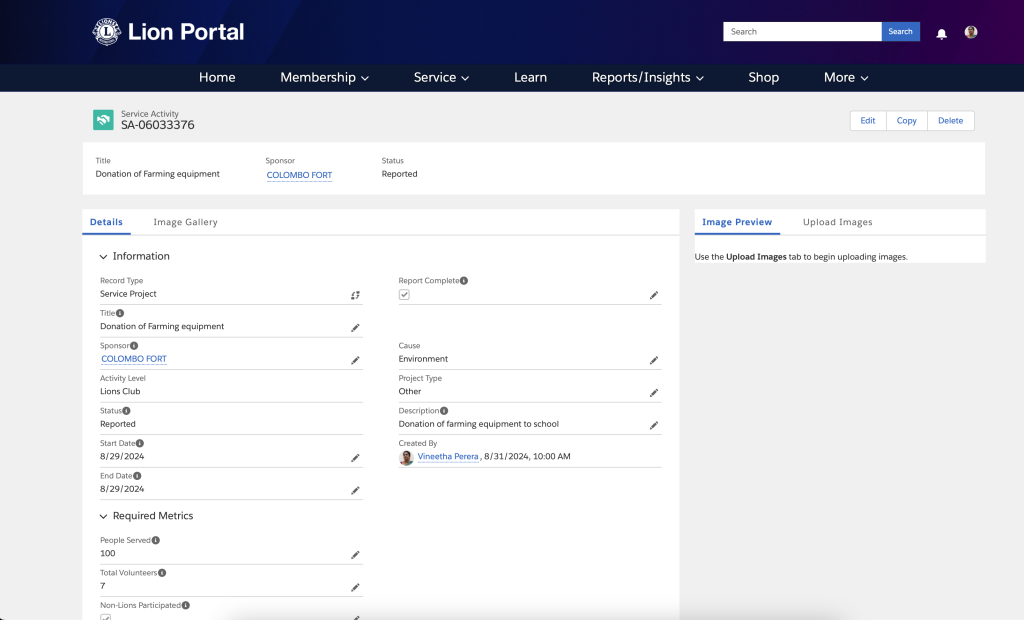Edit the Title field pencil
The width and height of the screenshot is (1024, 620).
tap(355, 328)
